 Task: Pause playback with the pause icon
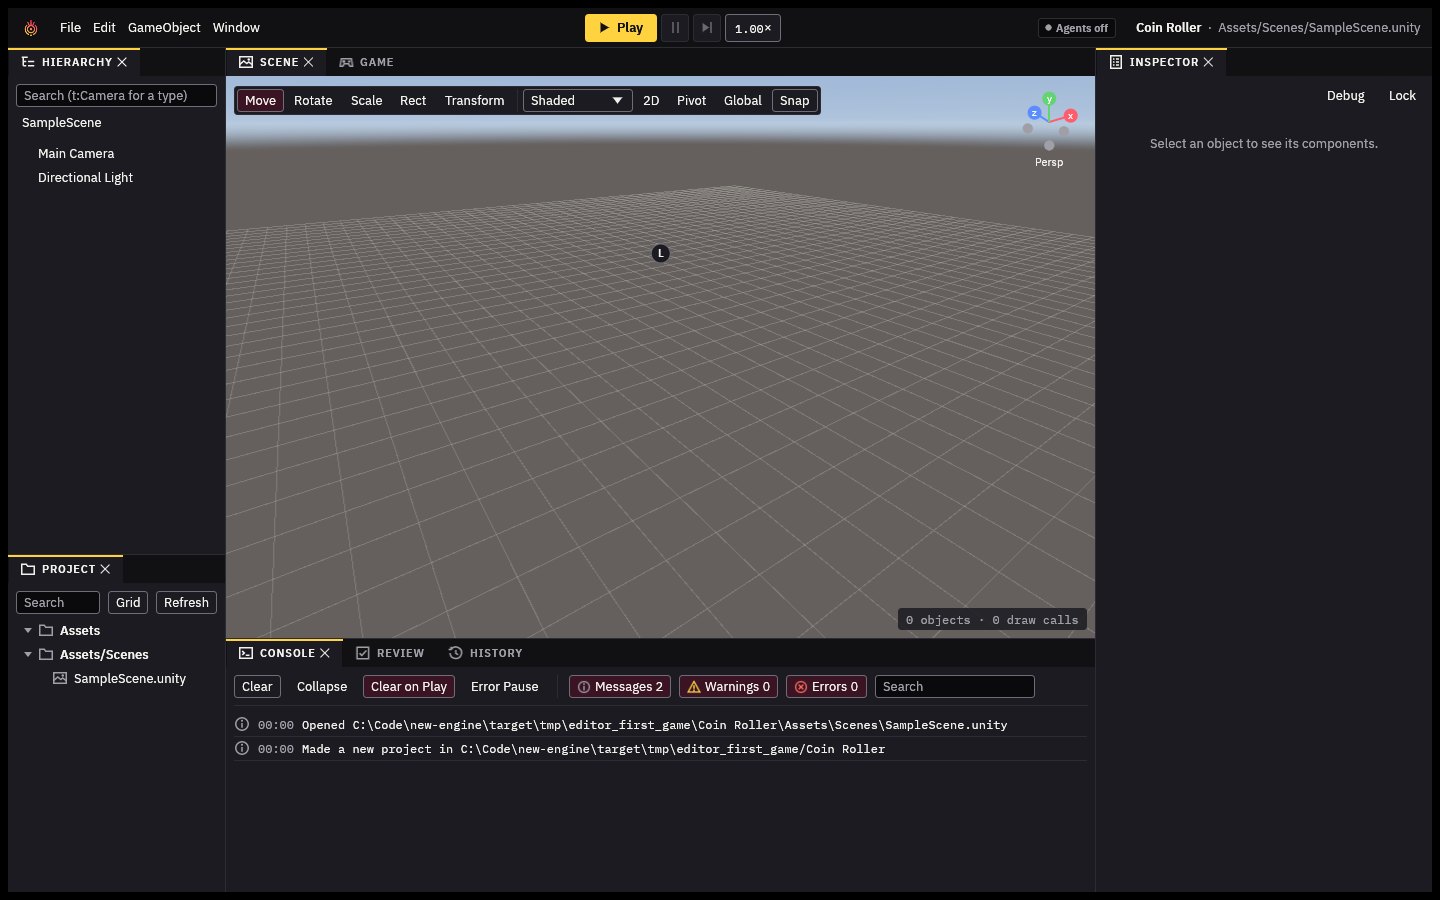pyautogui.click(x=675, y=28)
